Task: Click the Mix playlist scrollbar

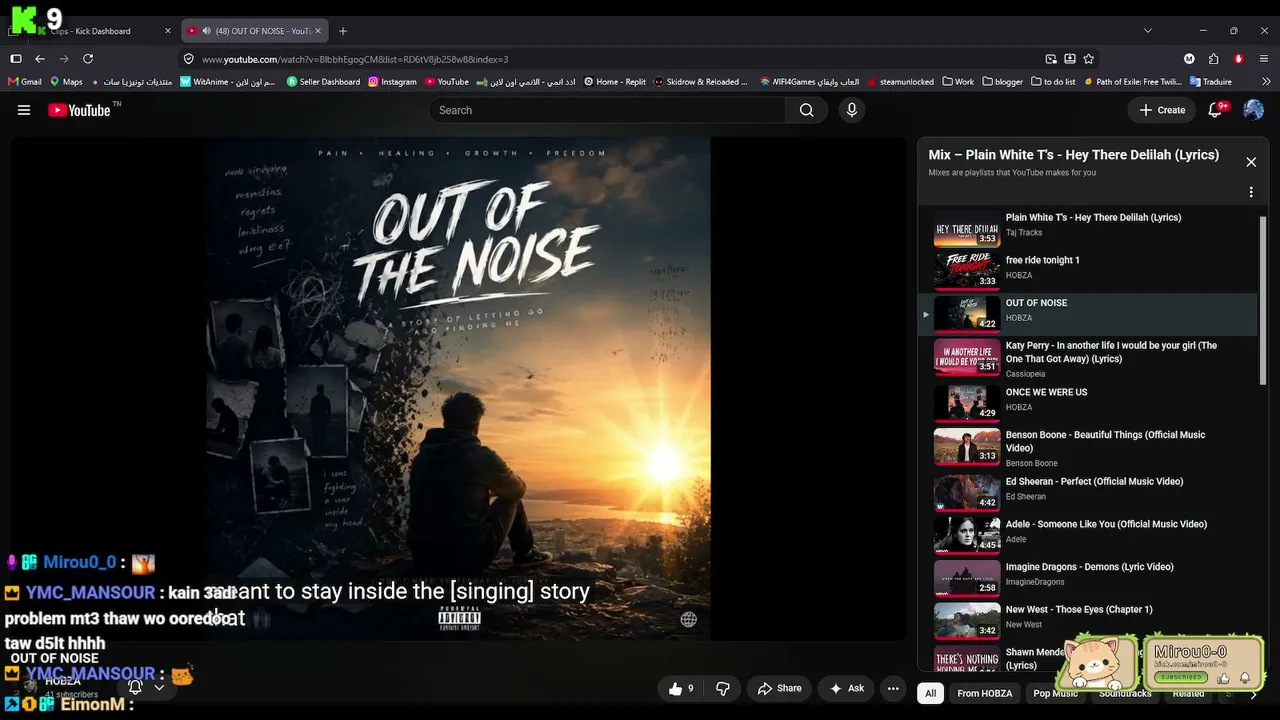Action: (x=1262, y=300)
